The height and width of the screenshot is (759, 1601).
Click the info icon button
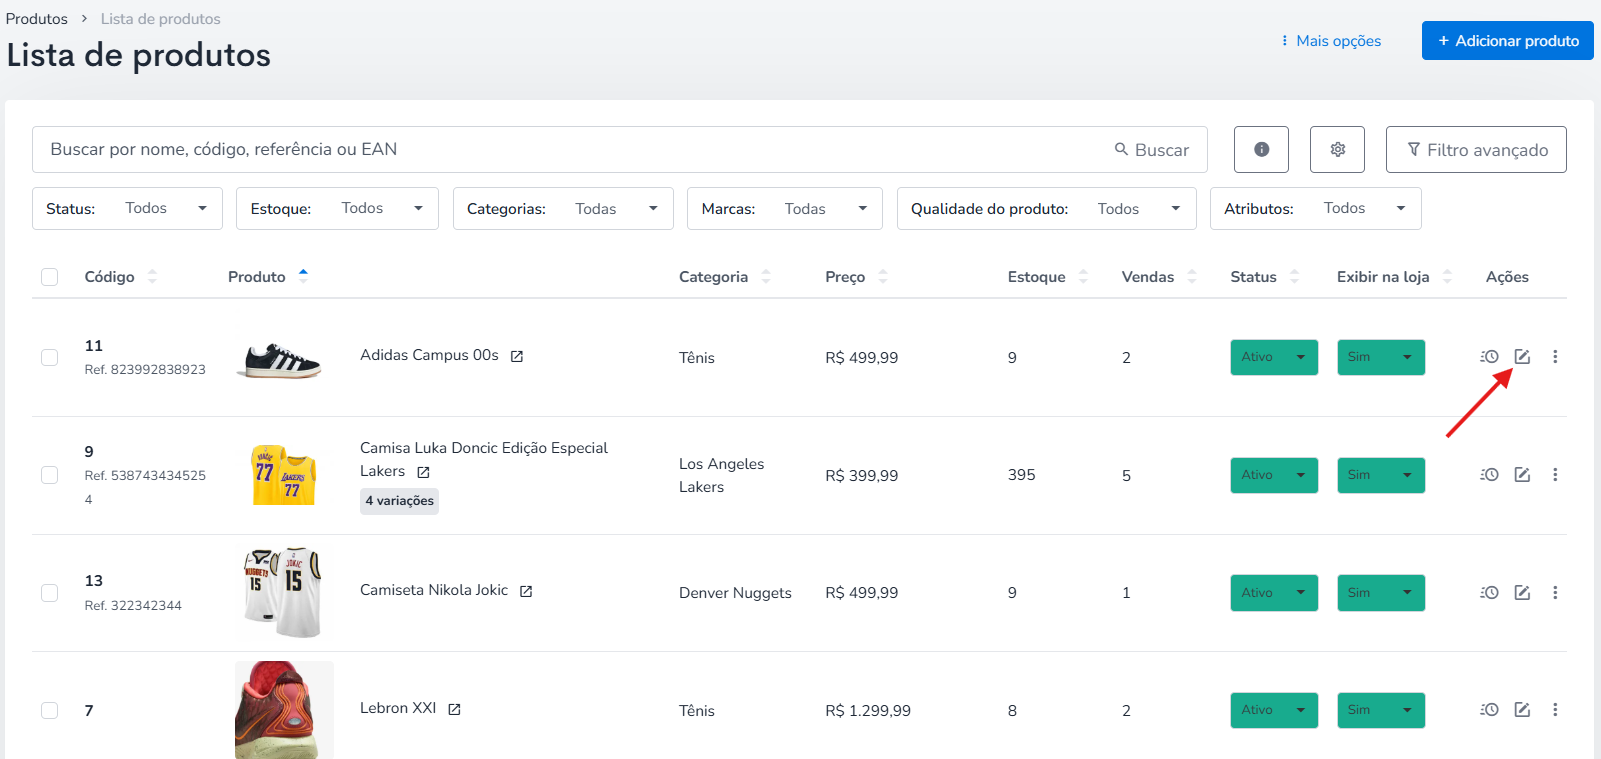1261,149
